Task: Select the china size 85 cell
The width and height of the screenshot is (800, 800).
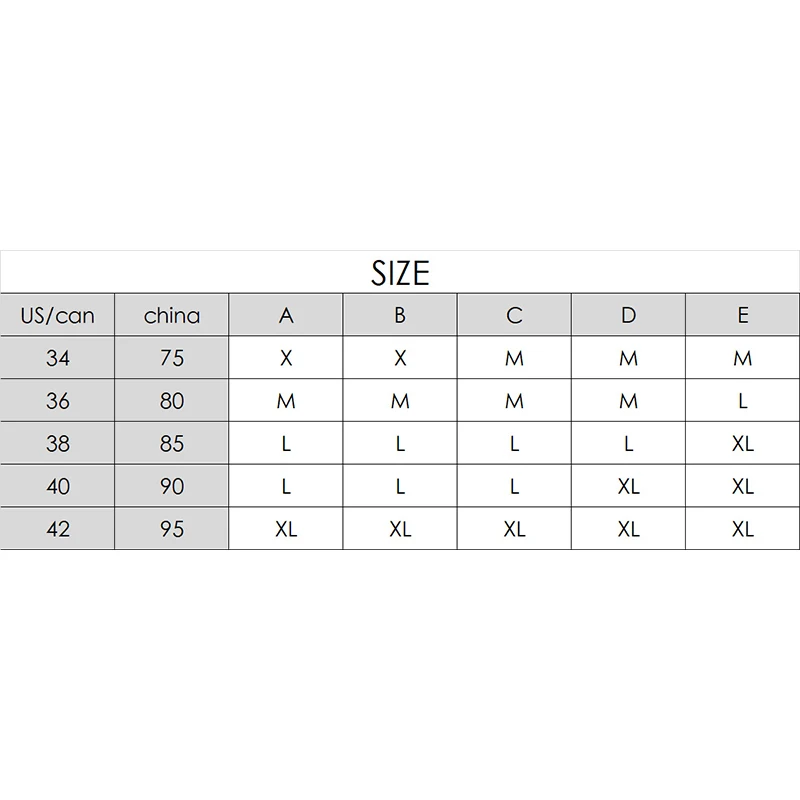Action: [171, 443]
